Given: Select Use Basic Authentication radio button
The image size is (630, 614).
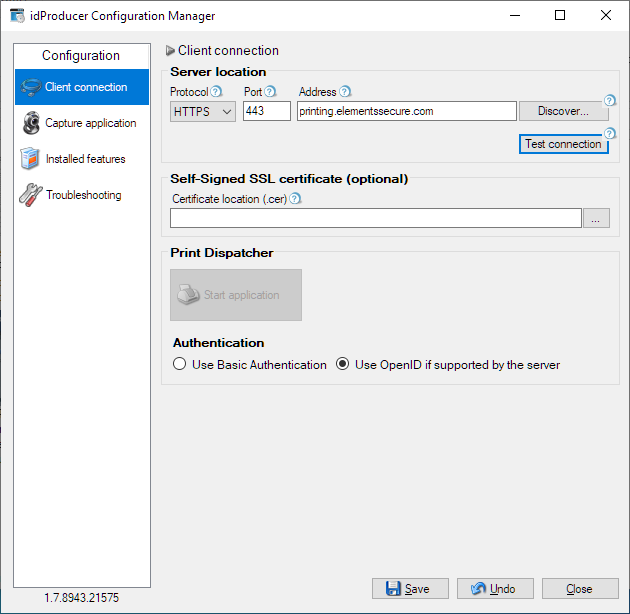Looking at the screenshot, I should coord(180,365).
